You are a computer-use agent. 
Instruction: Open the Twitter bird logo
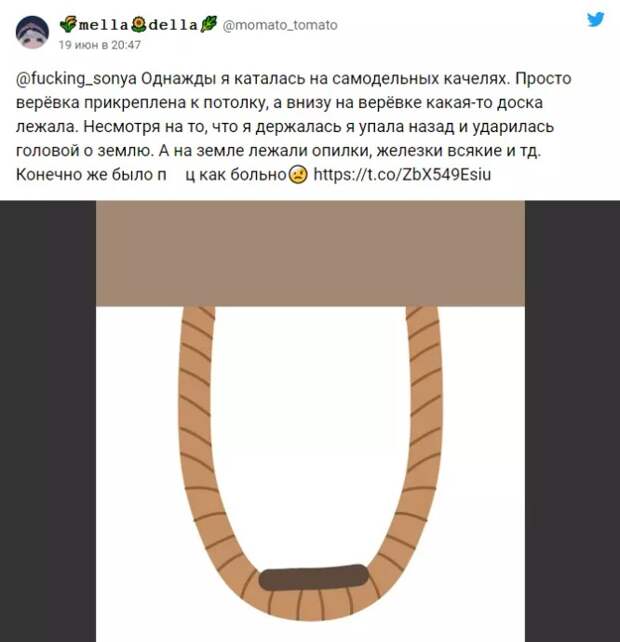tap(595, 19)
